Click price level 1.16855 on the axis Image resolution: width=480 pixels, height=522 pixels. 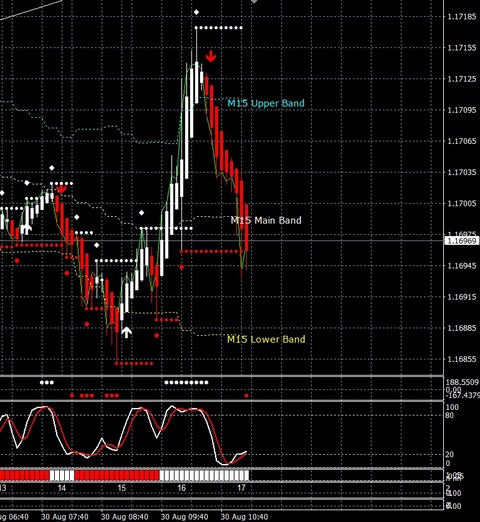pyautogui.click(x=461, y=359)
